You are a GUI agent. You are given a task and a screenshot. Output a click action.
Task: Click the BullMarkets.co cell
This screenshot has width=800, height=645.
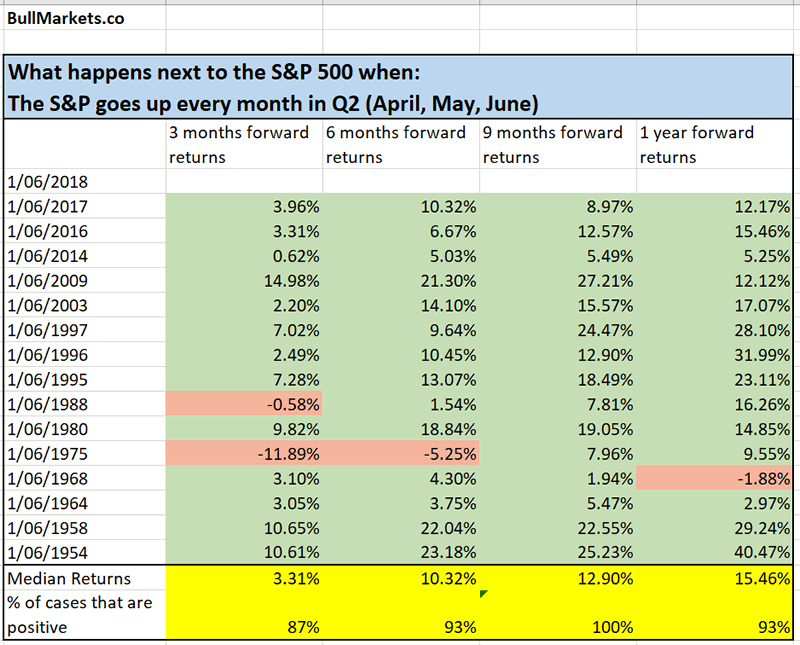point(68,18)
